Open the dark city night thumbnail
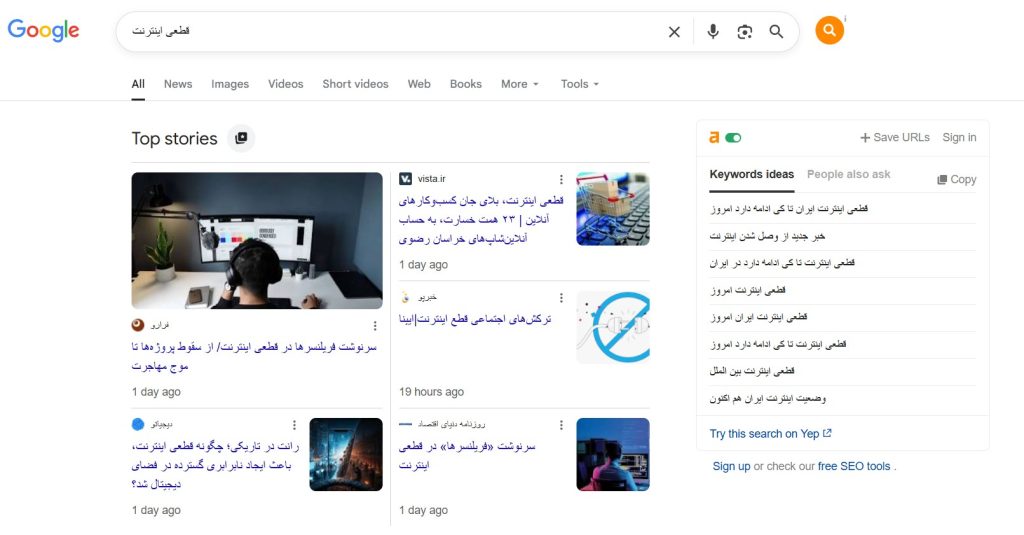 point(346,455)
